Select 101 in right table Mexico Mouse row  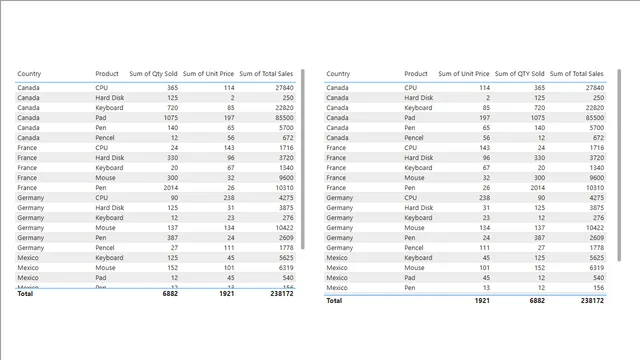point(484,268)
